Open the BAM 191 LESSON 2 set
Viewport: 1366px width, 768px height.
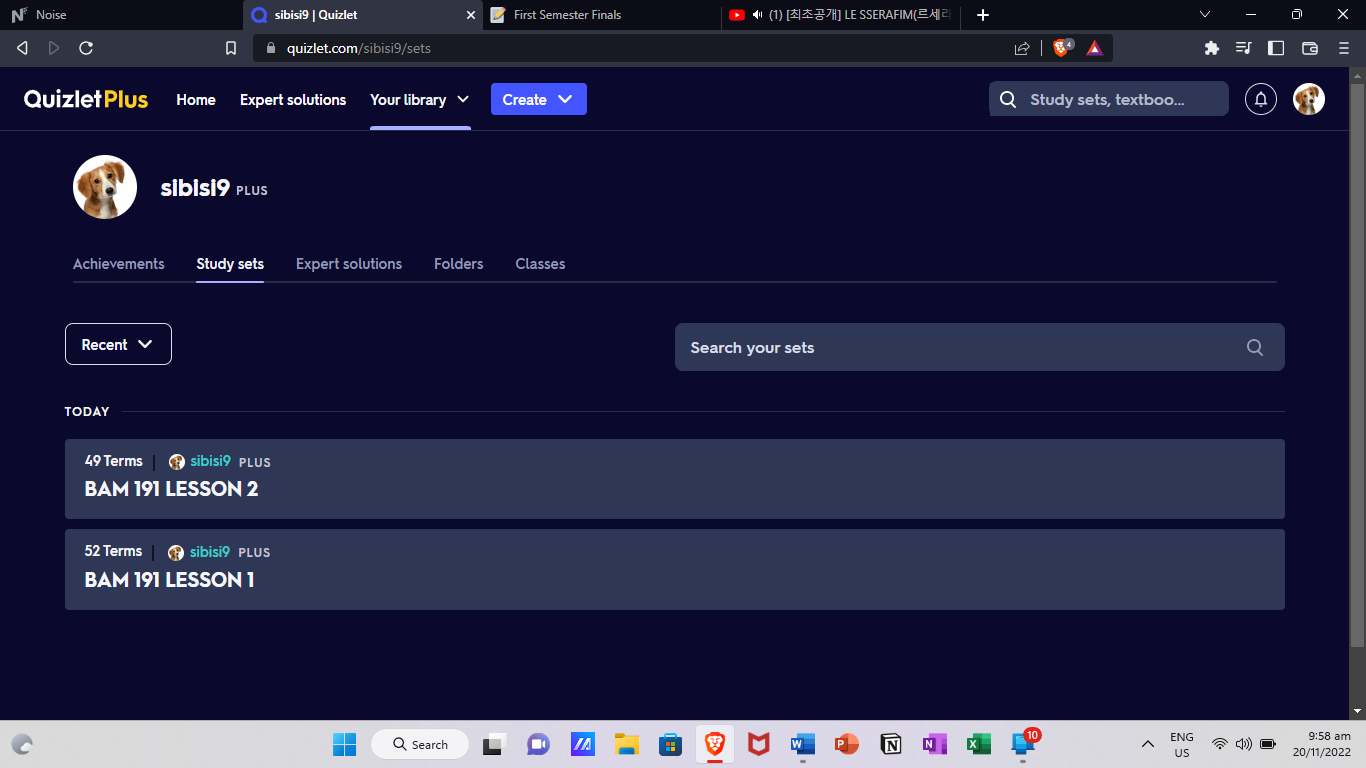point(675,479)
